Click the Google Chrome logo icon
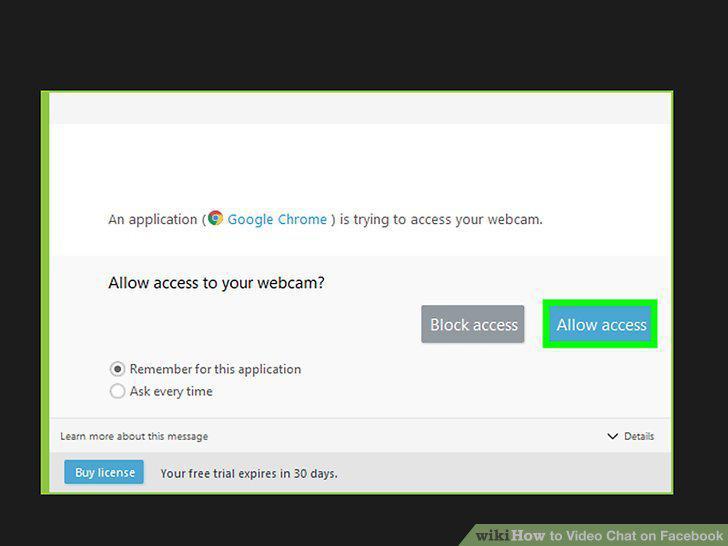The height and width of the screenshot is (546, 728). click(215, 218)
